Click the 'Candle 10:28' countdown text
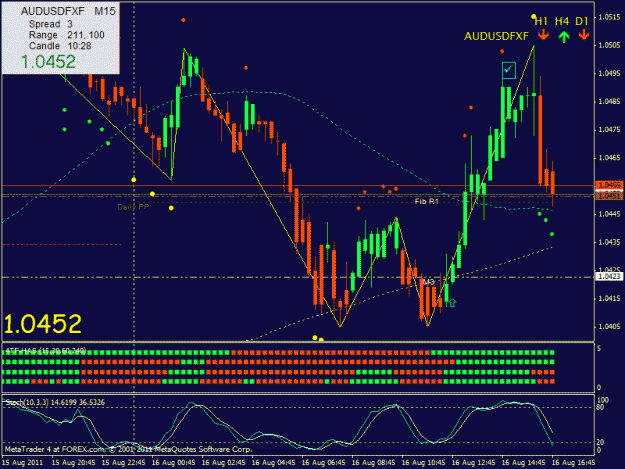 [x=60, y=46]
